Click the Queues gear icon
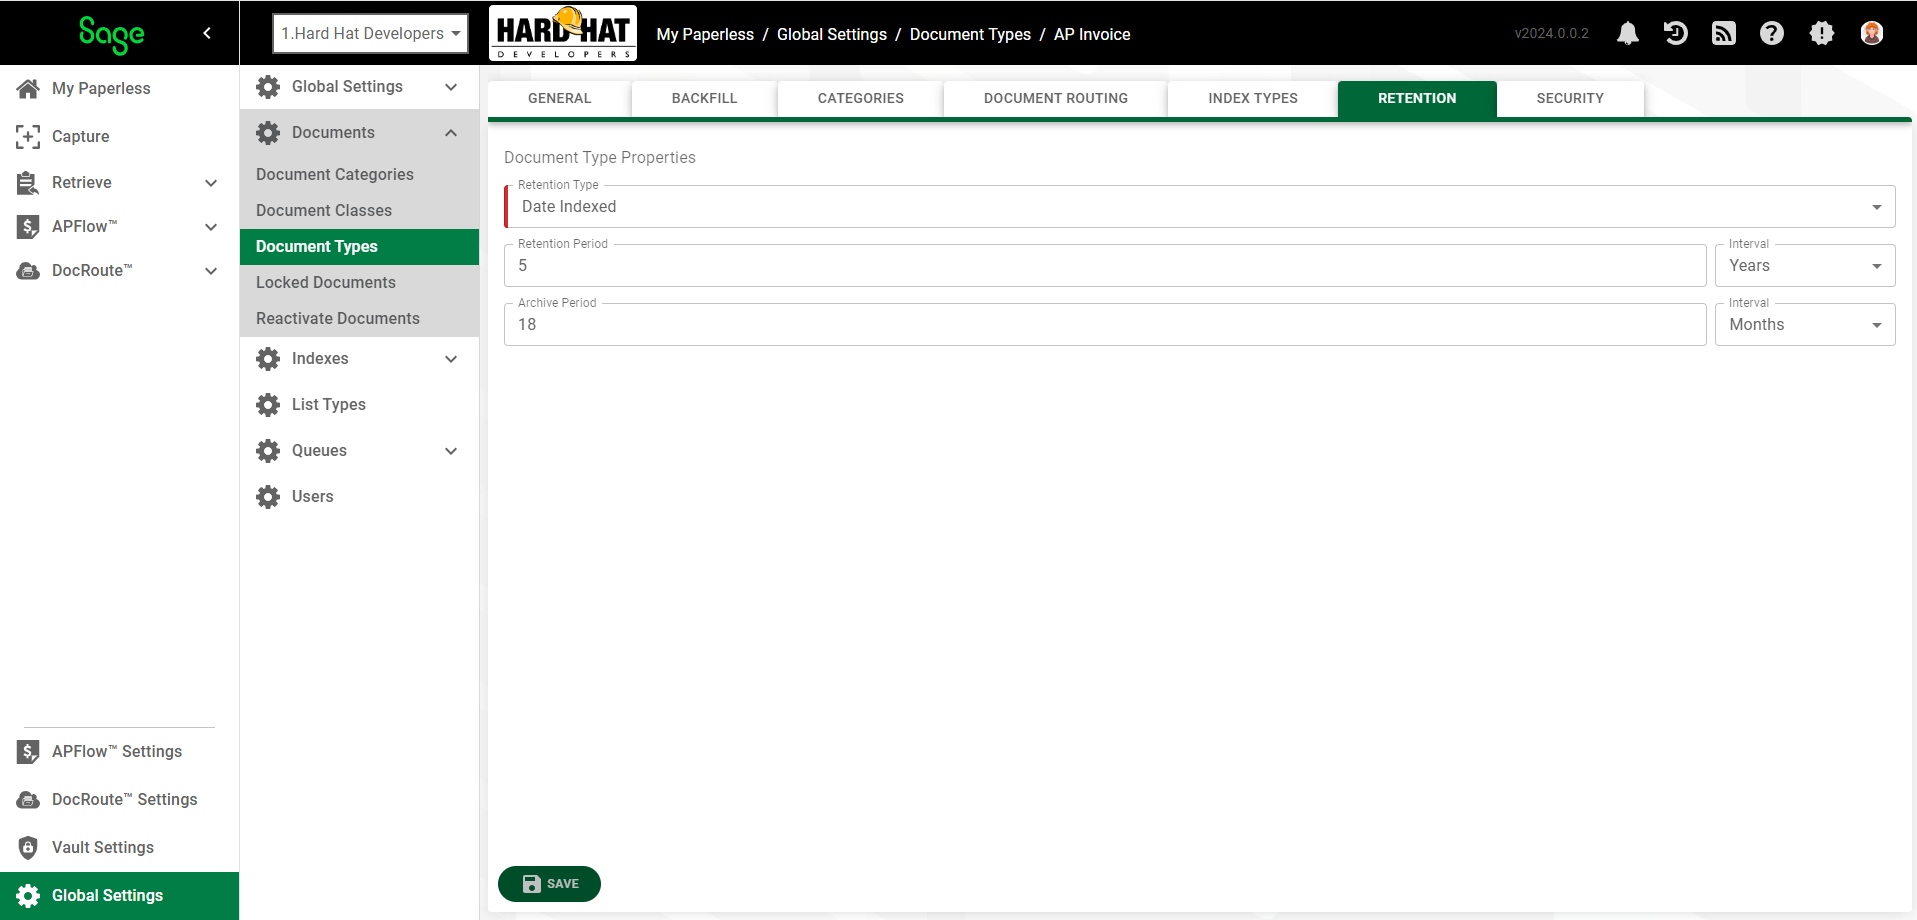This screenshot has width=1917, height=920. [268, 450]
